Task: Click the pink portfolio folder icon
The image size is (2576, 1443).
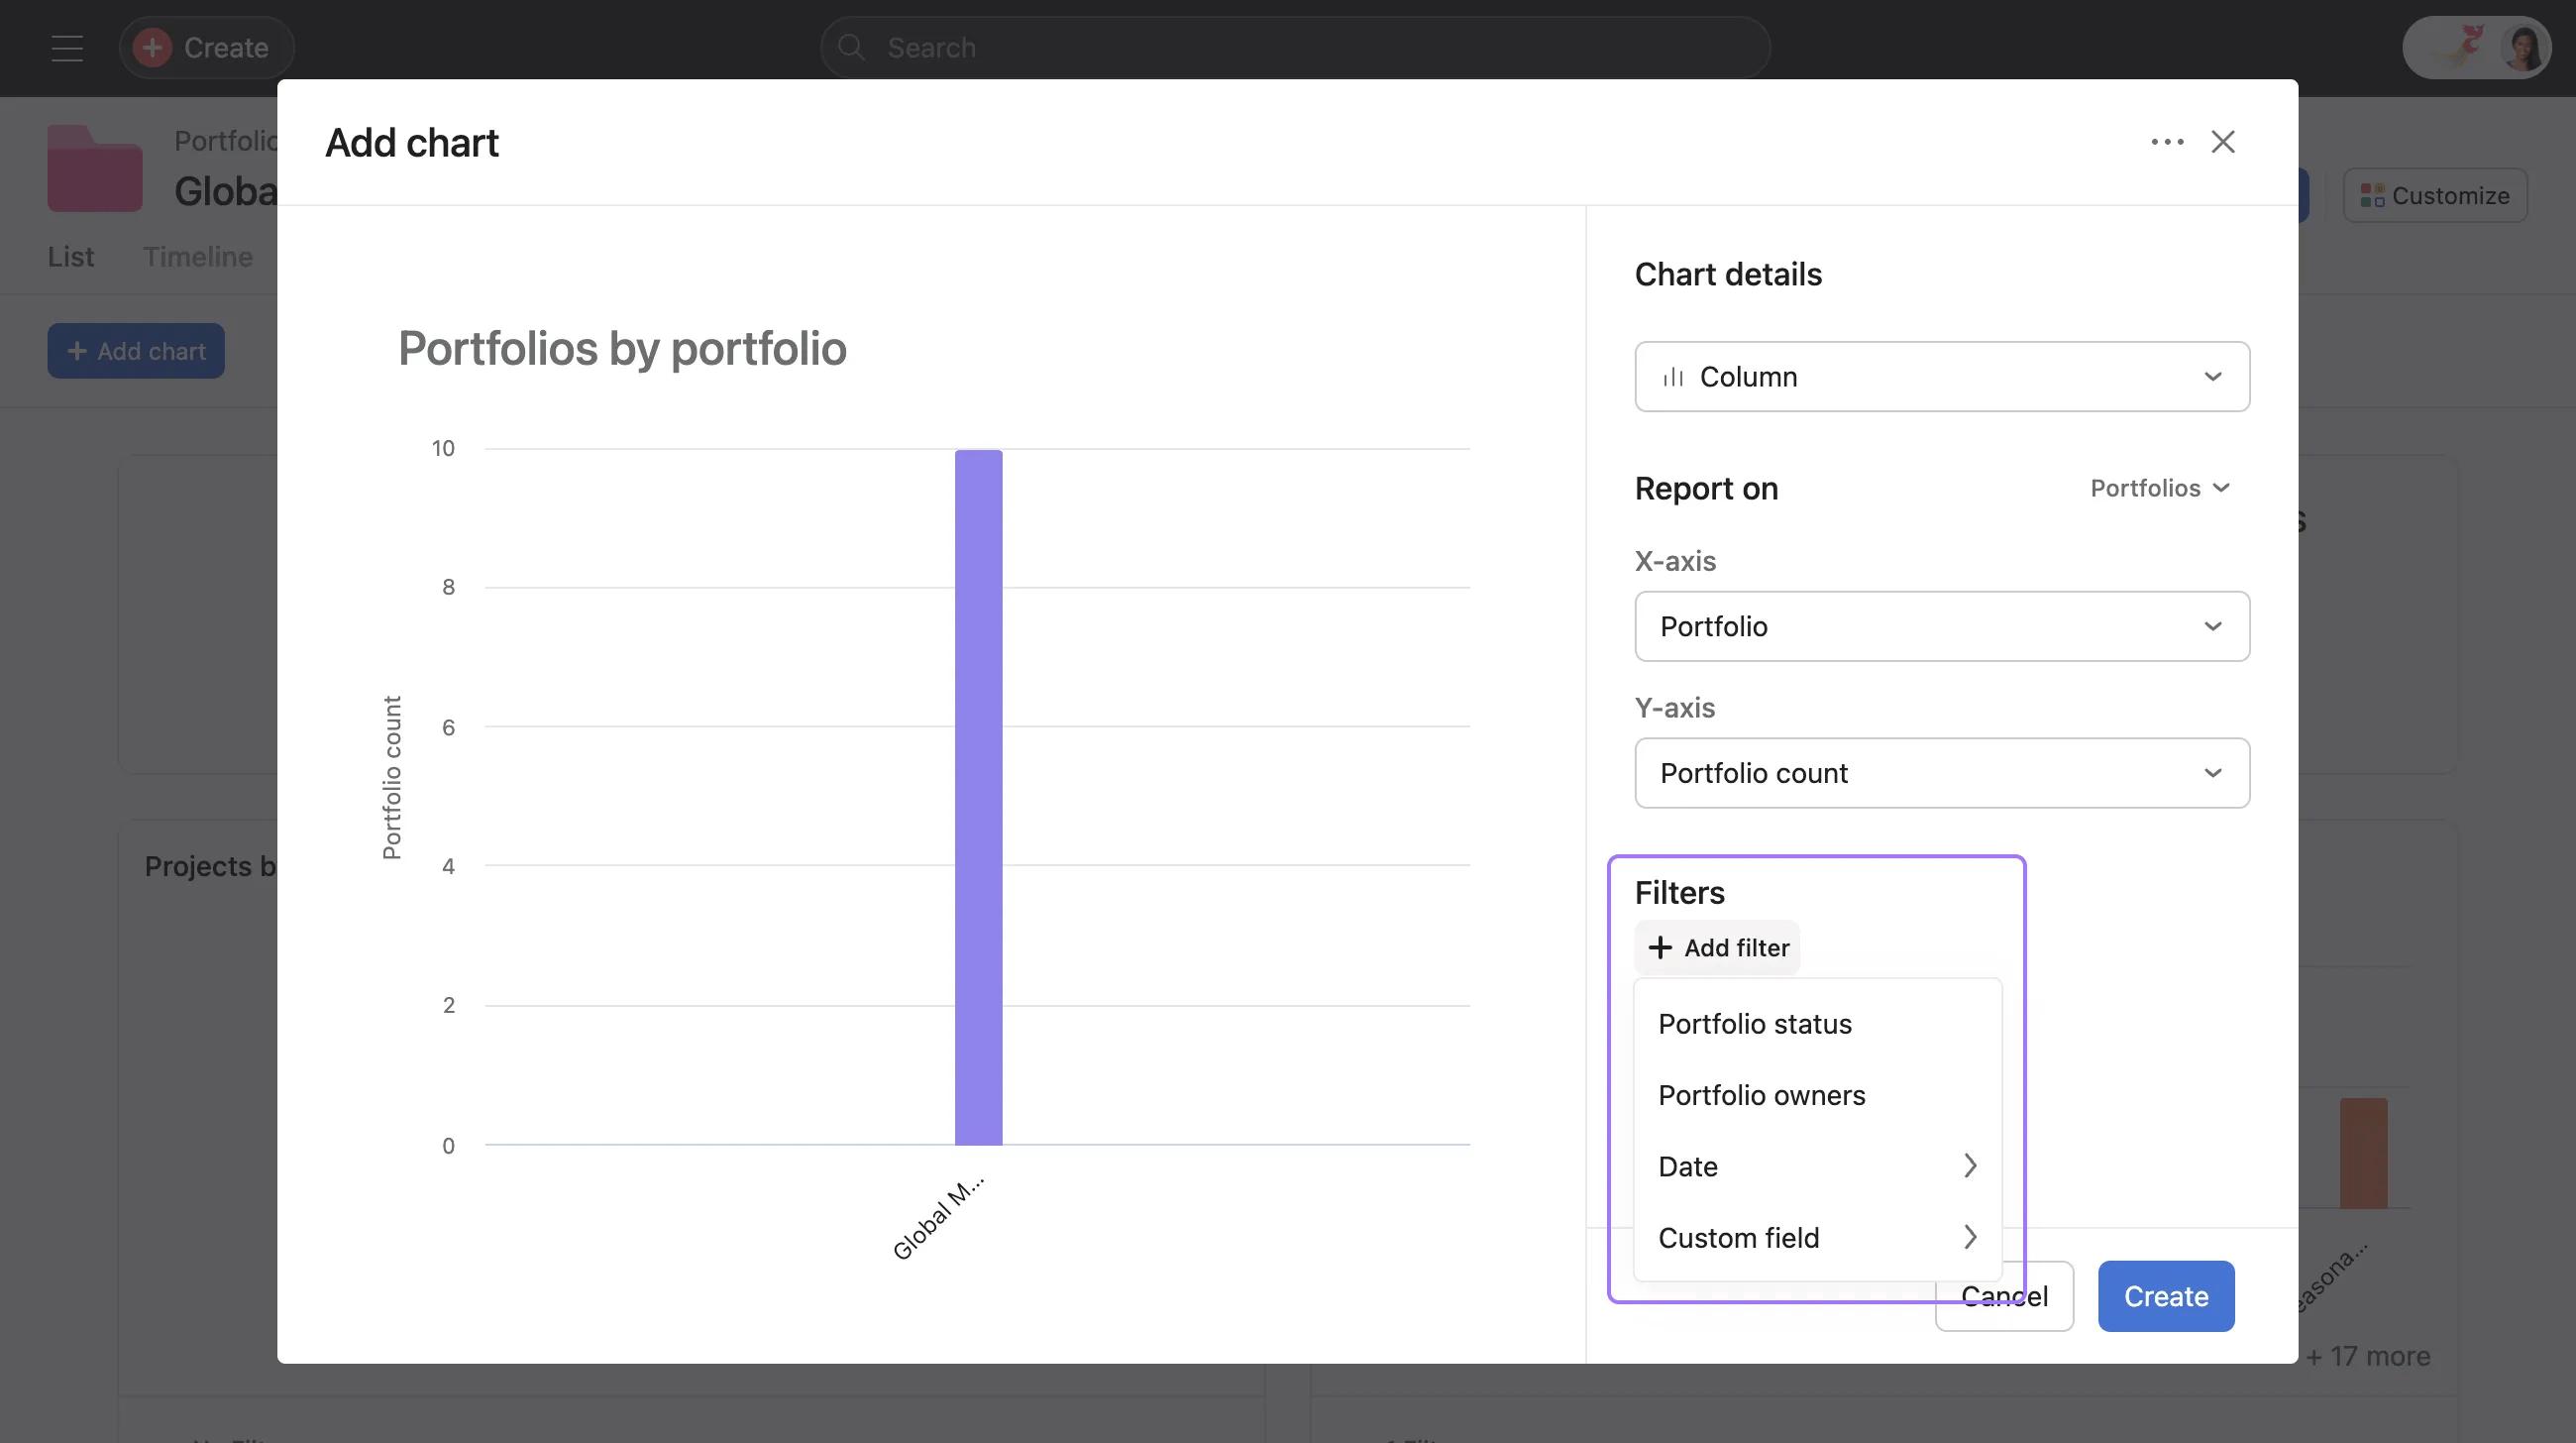Action: (x=93, y=168)
